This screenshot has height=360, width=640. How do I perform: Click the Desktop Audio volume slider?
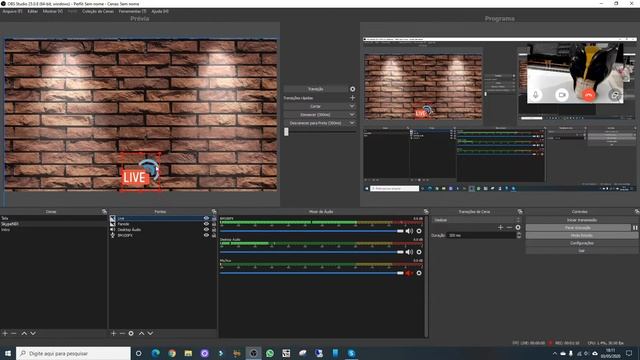(312, 252)
